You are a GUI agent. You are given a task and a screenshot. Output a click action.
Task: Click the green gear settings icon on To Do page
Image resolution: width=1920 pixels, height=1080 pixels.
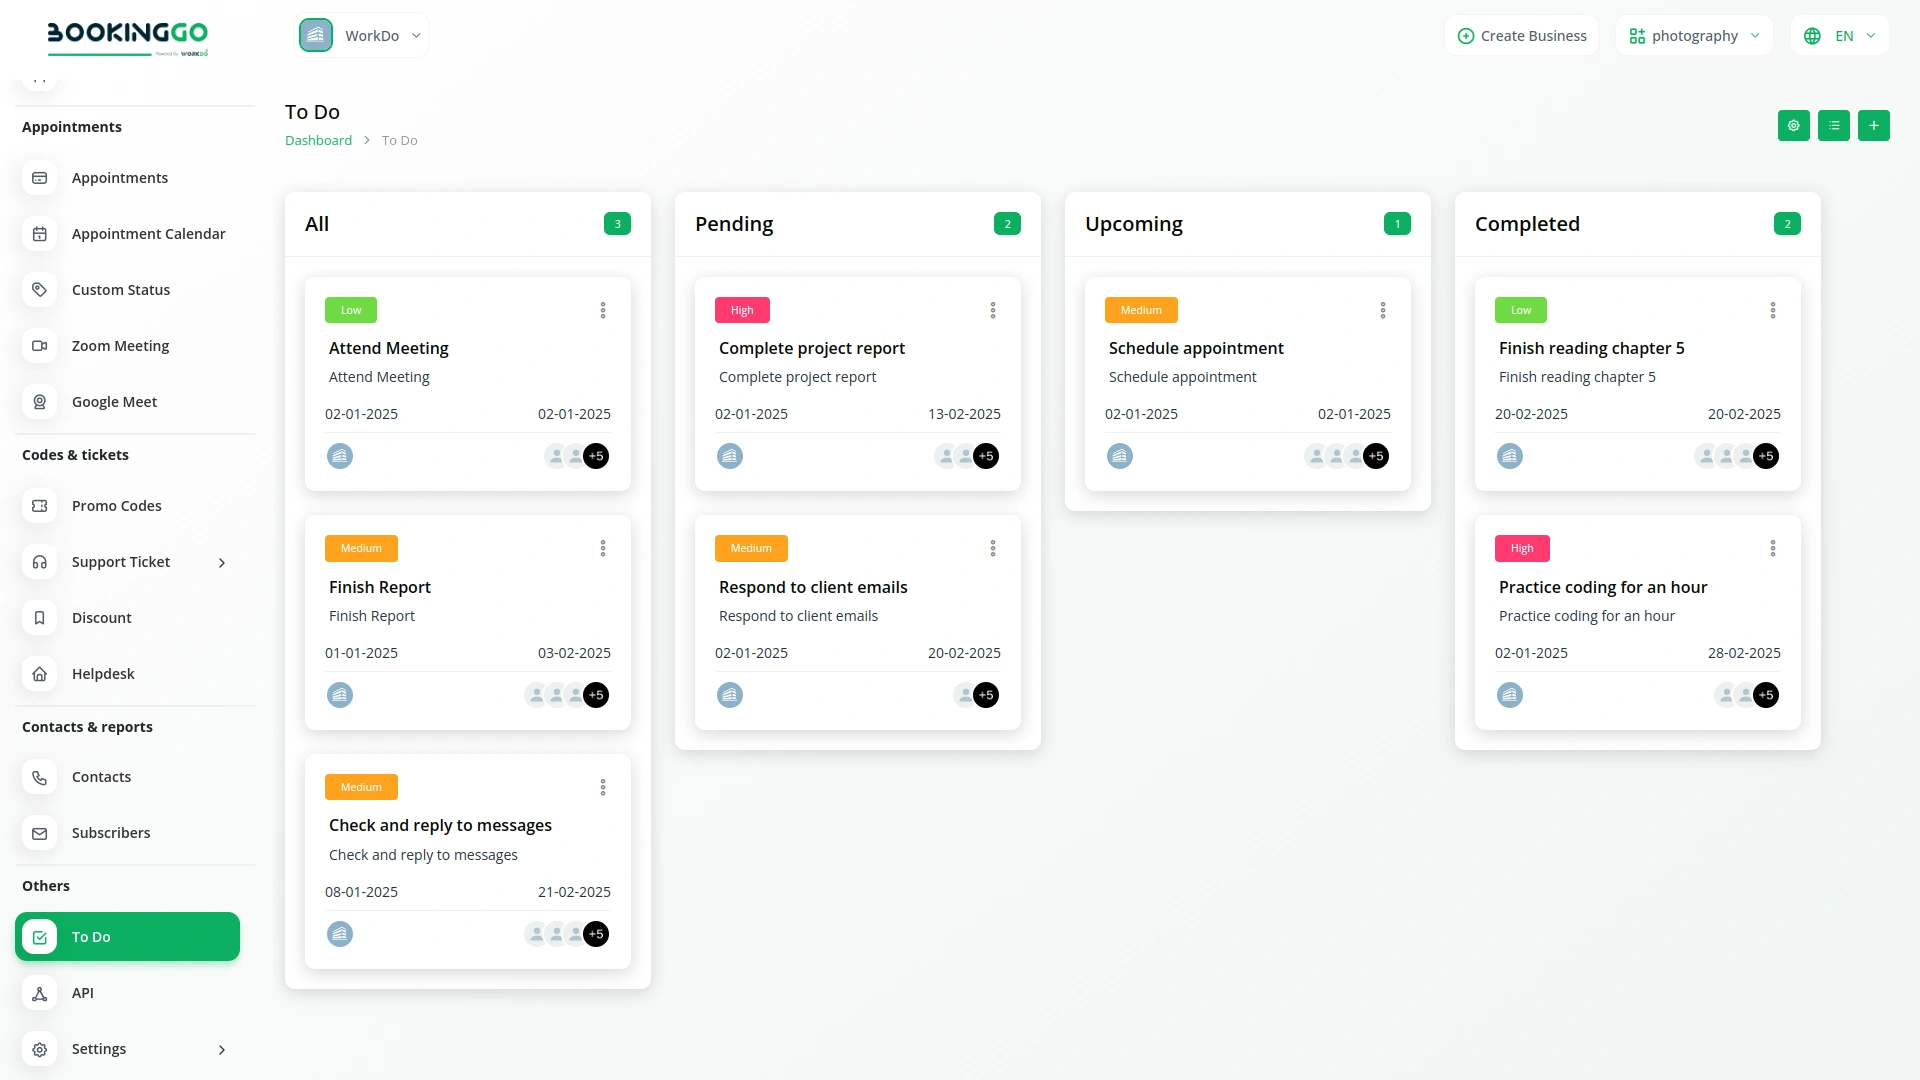[x=1793, y=125]
